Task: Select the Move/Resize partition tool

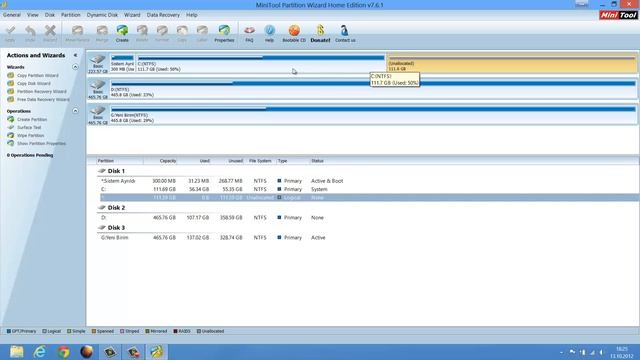Action: tap(77, 33)
